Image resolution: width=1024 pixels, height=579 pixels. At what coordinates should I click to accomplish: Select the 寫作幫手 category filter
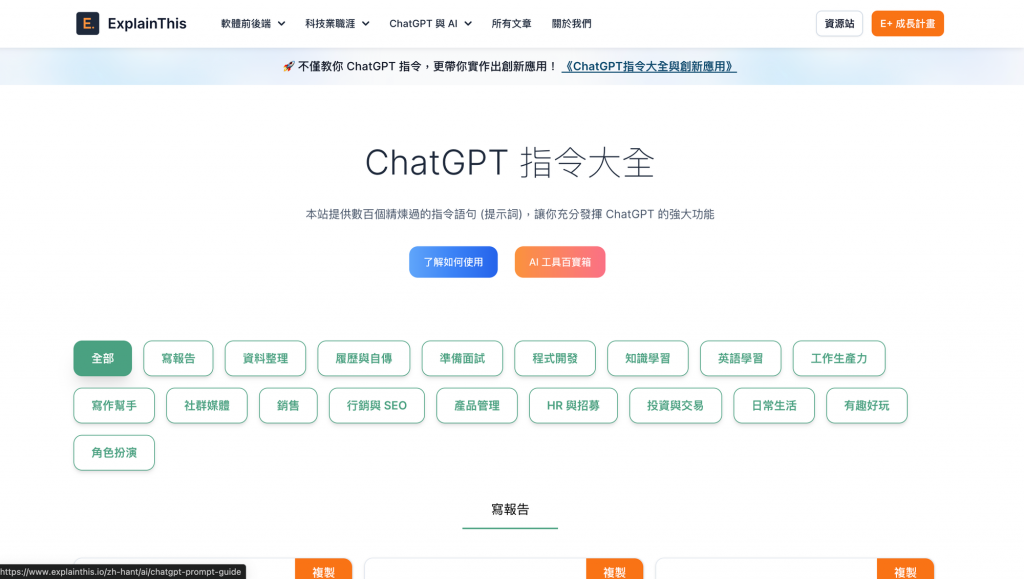pyautogui.click(x=114, y=405)
